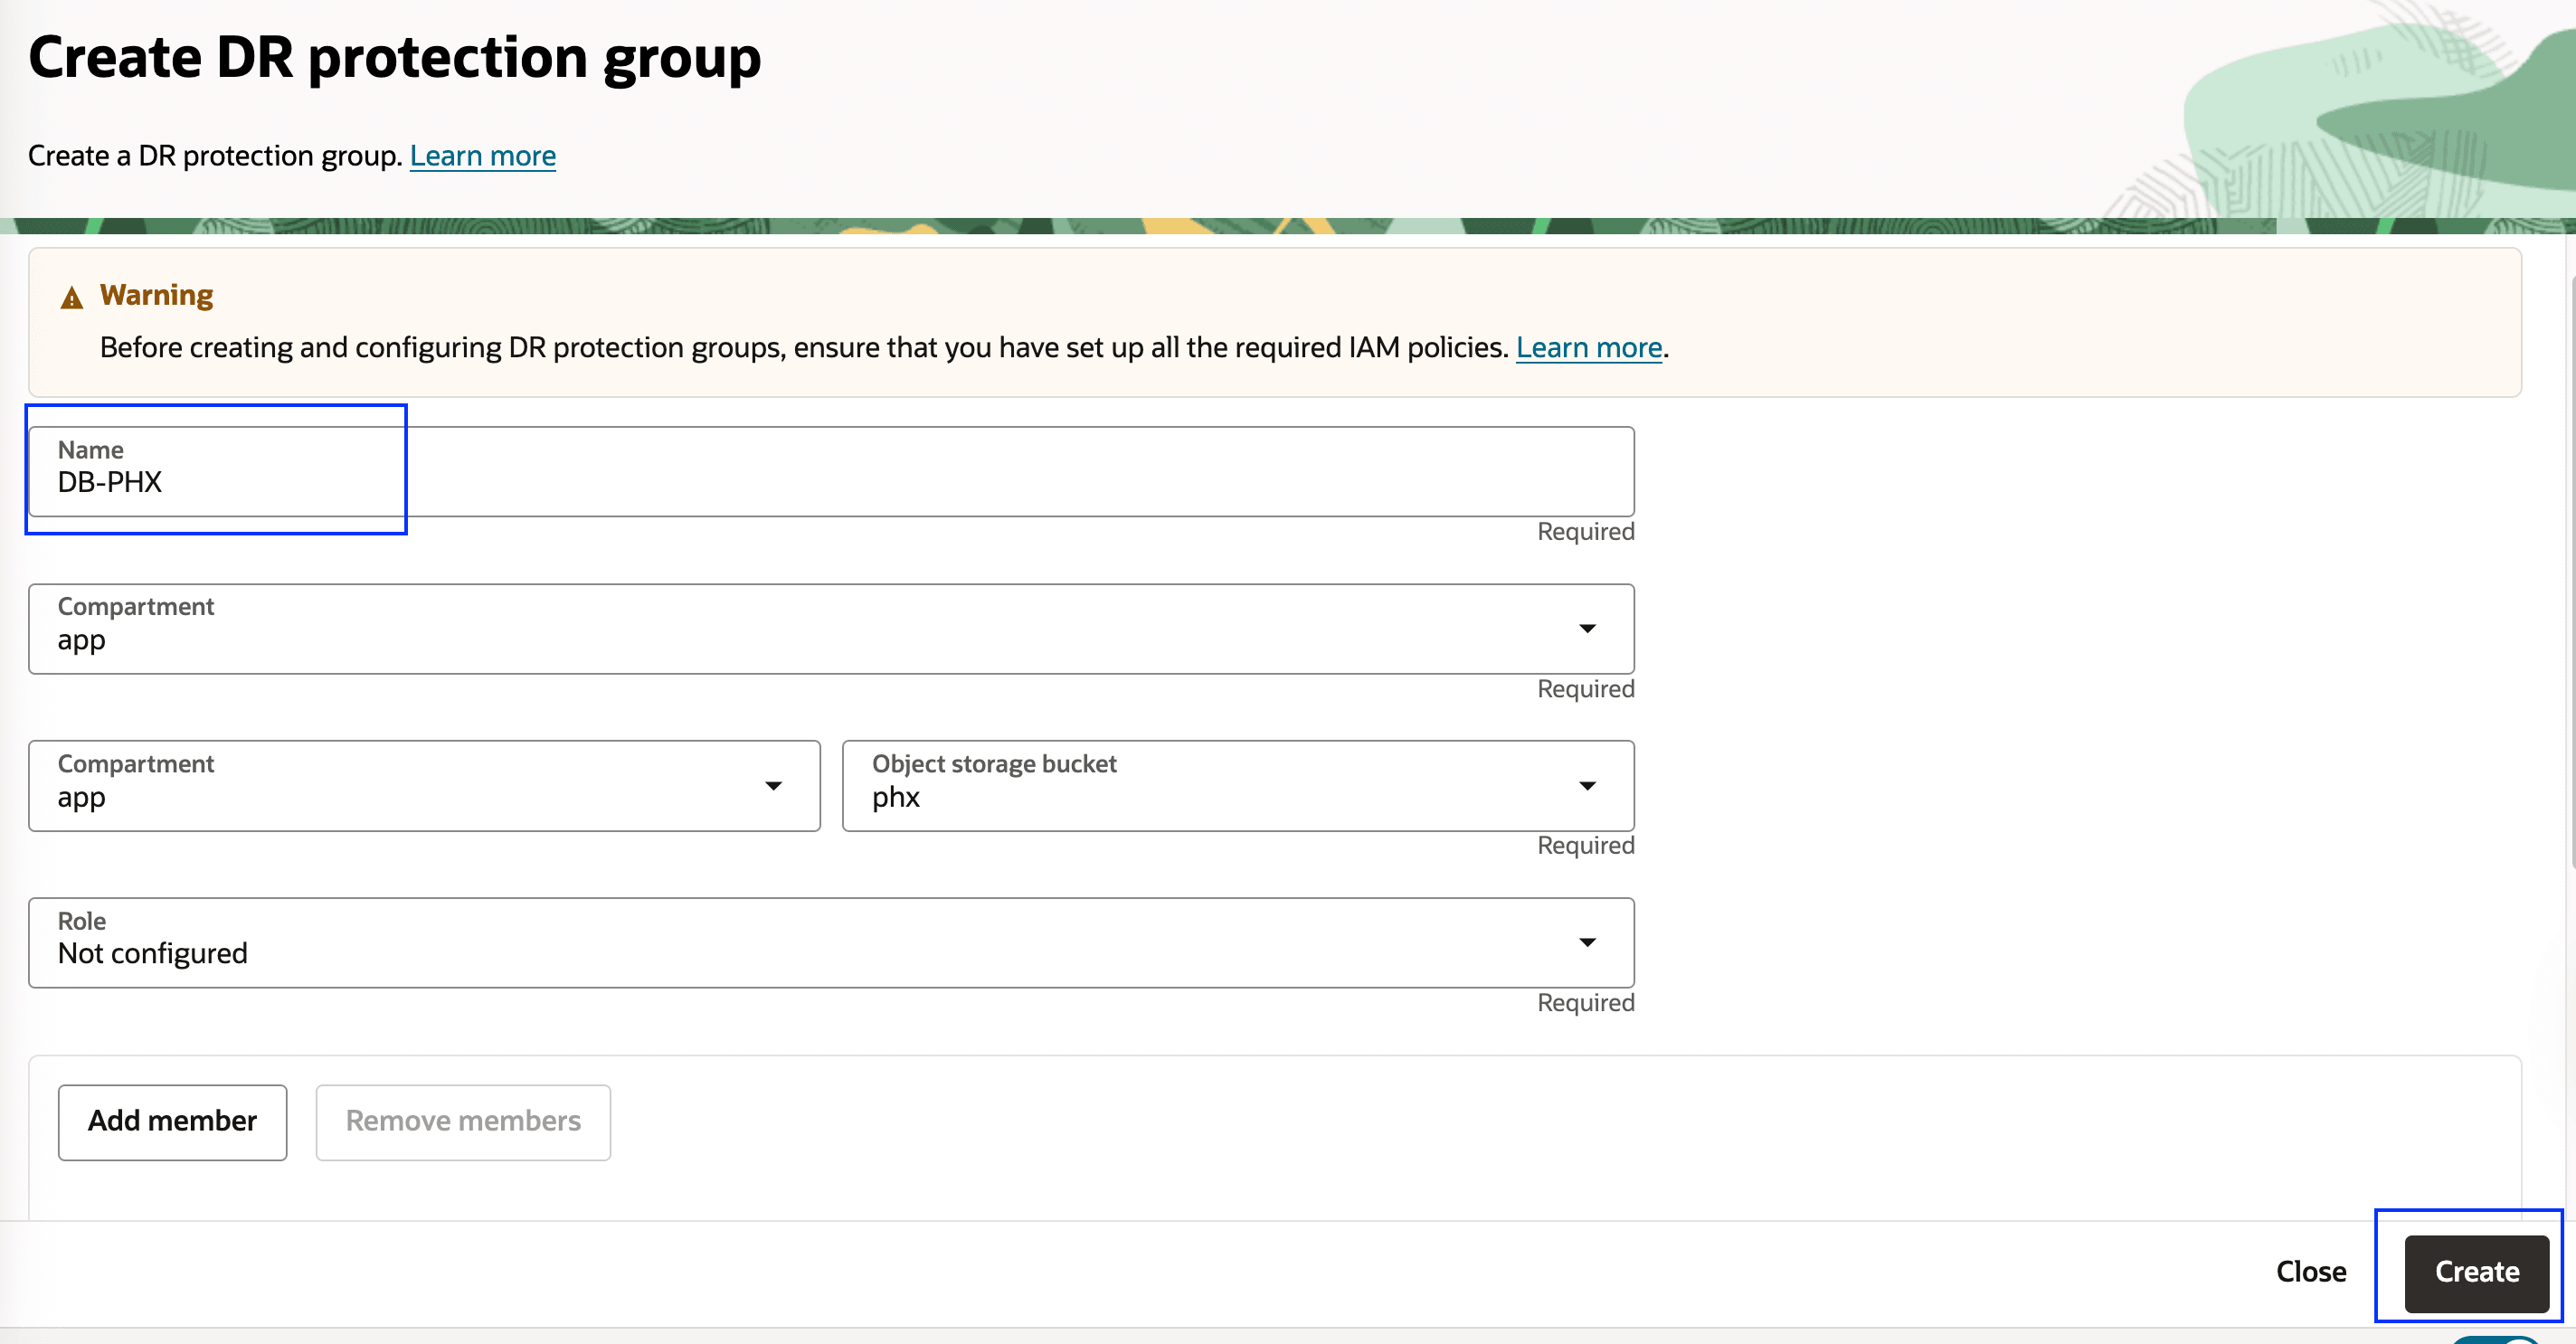Image resolution: width=2576 pixels, height=1344 pixels.
Task: Open Learn more link about IAM policies
Action: coord(1588,348)
